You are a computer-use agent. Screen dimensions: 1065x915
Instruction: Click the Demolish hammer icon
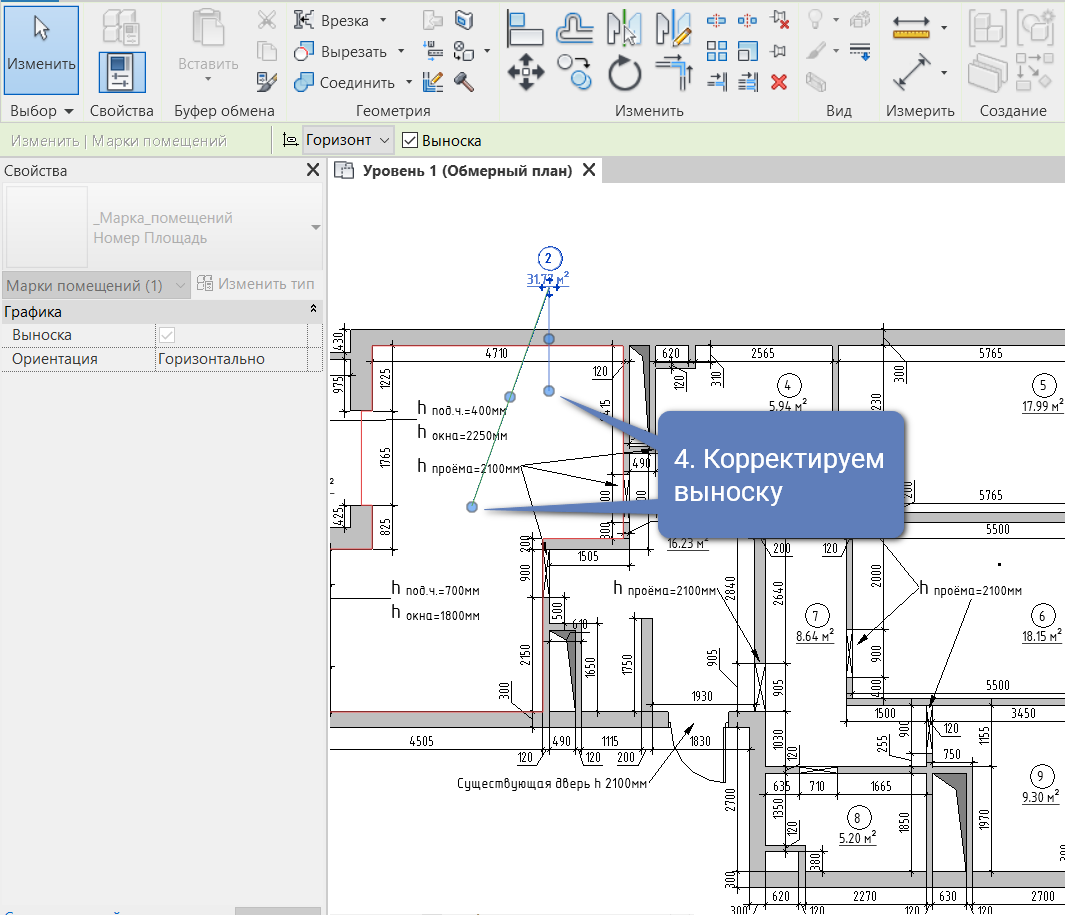pos(463,81)
